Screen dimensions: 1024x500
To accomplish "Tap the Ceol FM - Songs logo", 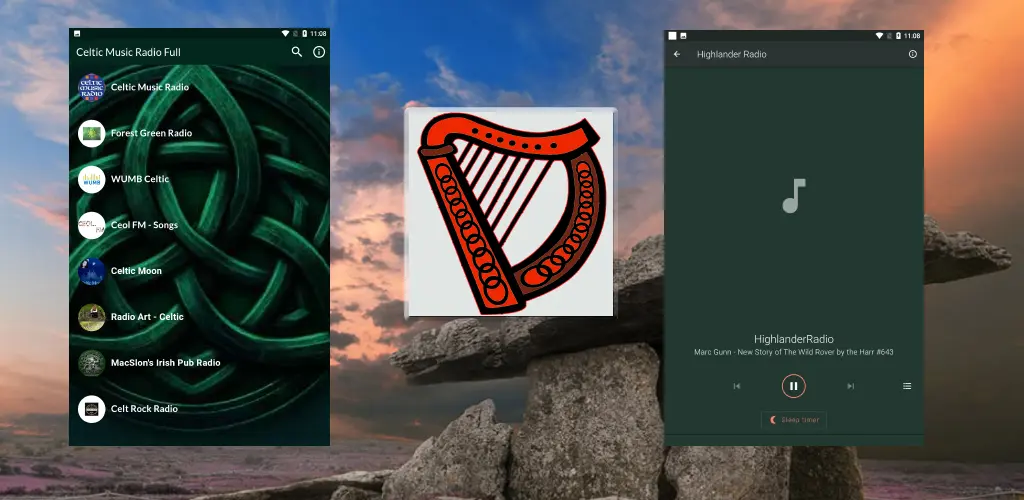I will click(91, 225).
